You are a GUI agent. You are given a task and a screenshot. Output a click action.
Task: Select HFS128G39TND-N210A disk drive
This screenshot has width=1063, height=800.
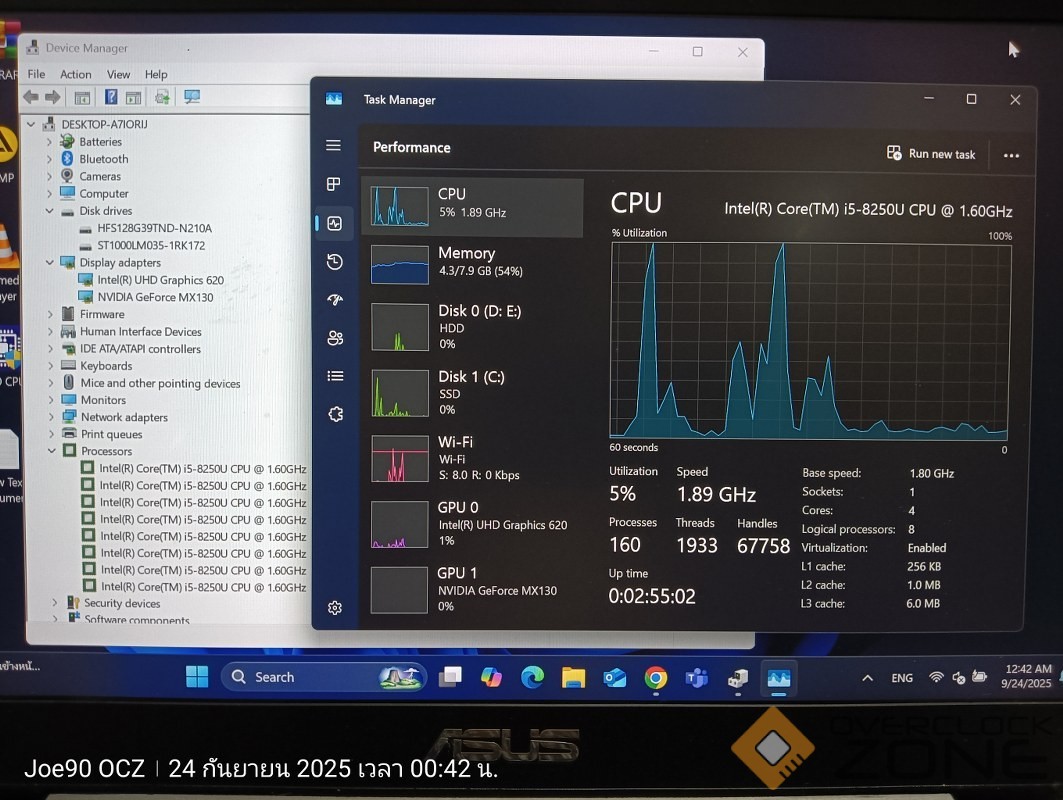pyautogui.click(x=155, y=228)
